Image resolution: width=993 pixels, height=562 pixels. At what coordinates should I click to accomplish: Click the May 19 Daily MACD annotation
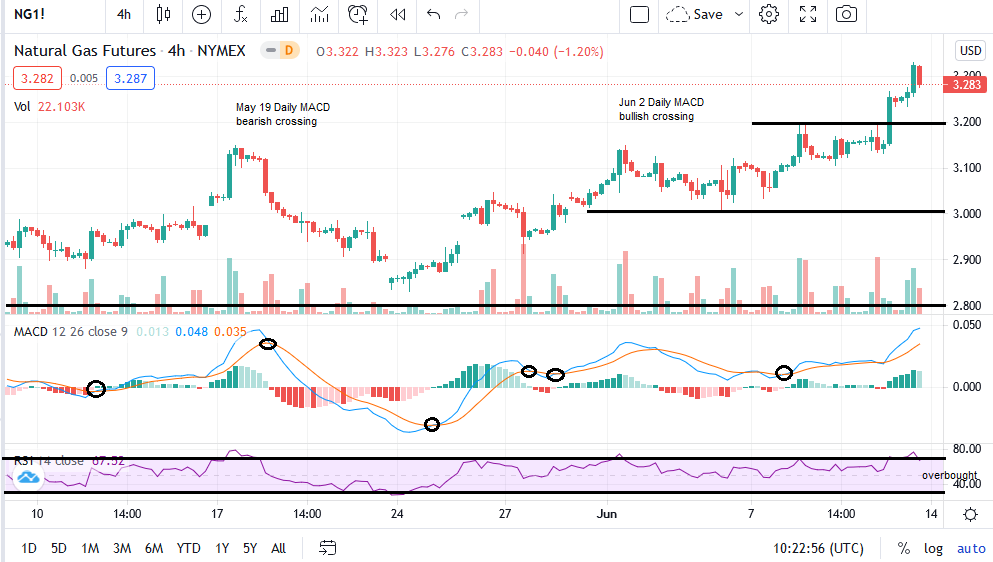pyautogui.click(x=283, y=114)
